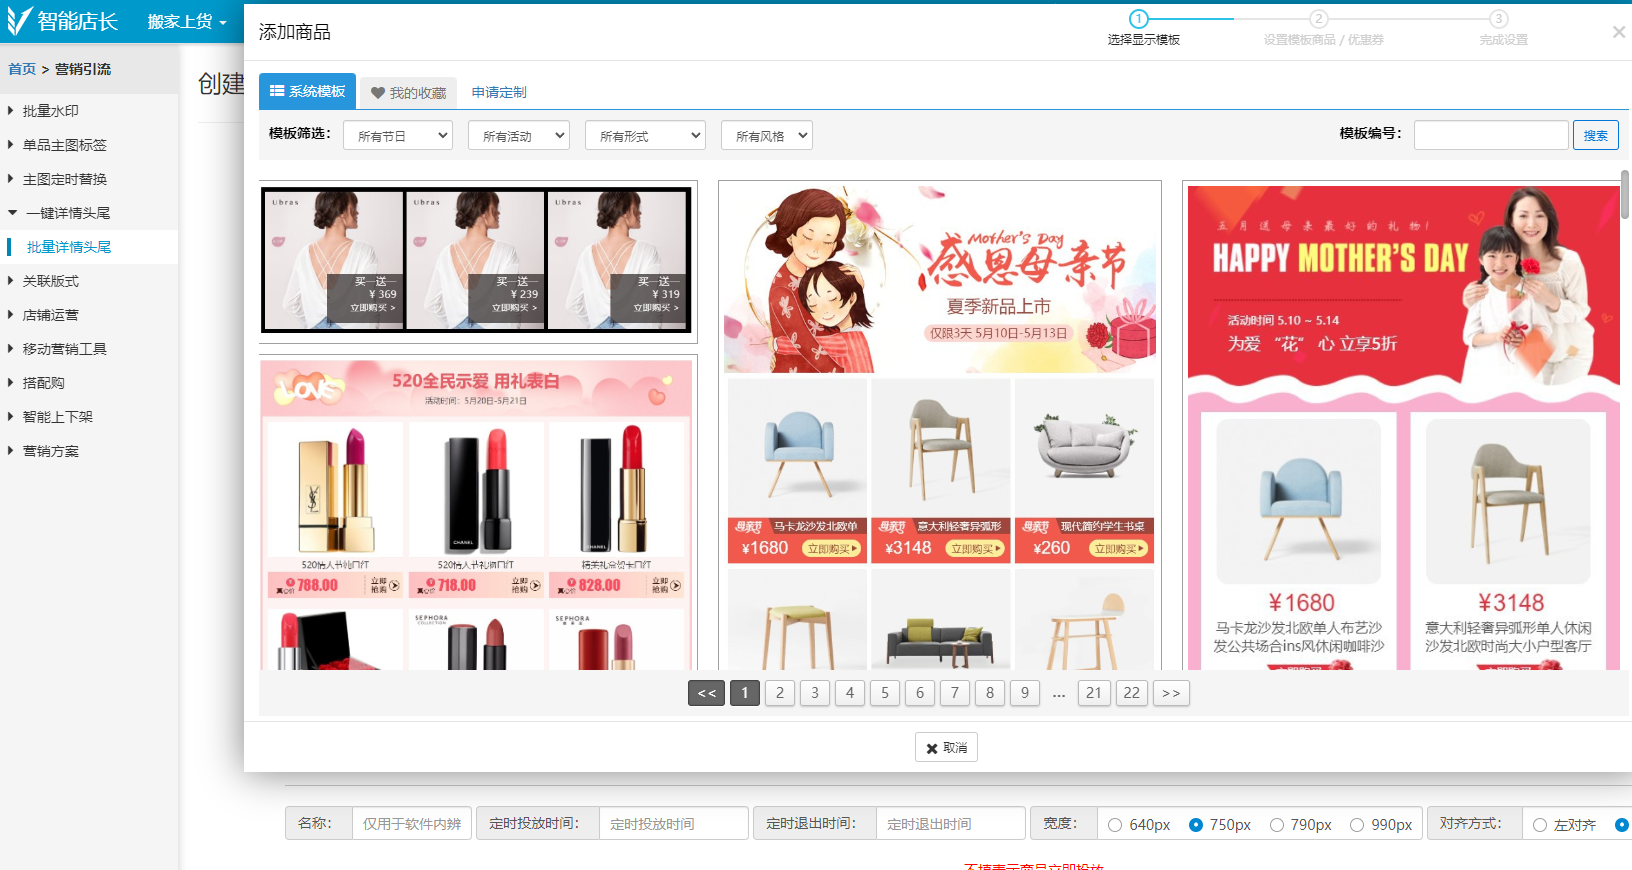Collapse 一键详情头尾 sidebar section
Image resolution: width=1632 pixels, height=870 pixels.
pos(68,213)
